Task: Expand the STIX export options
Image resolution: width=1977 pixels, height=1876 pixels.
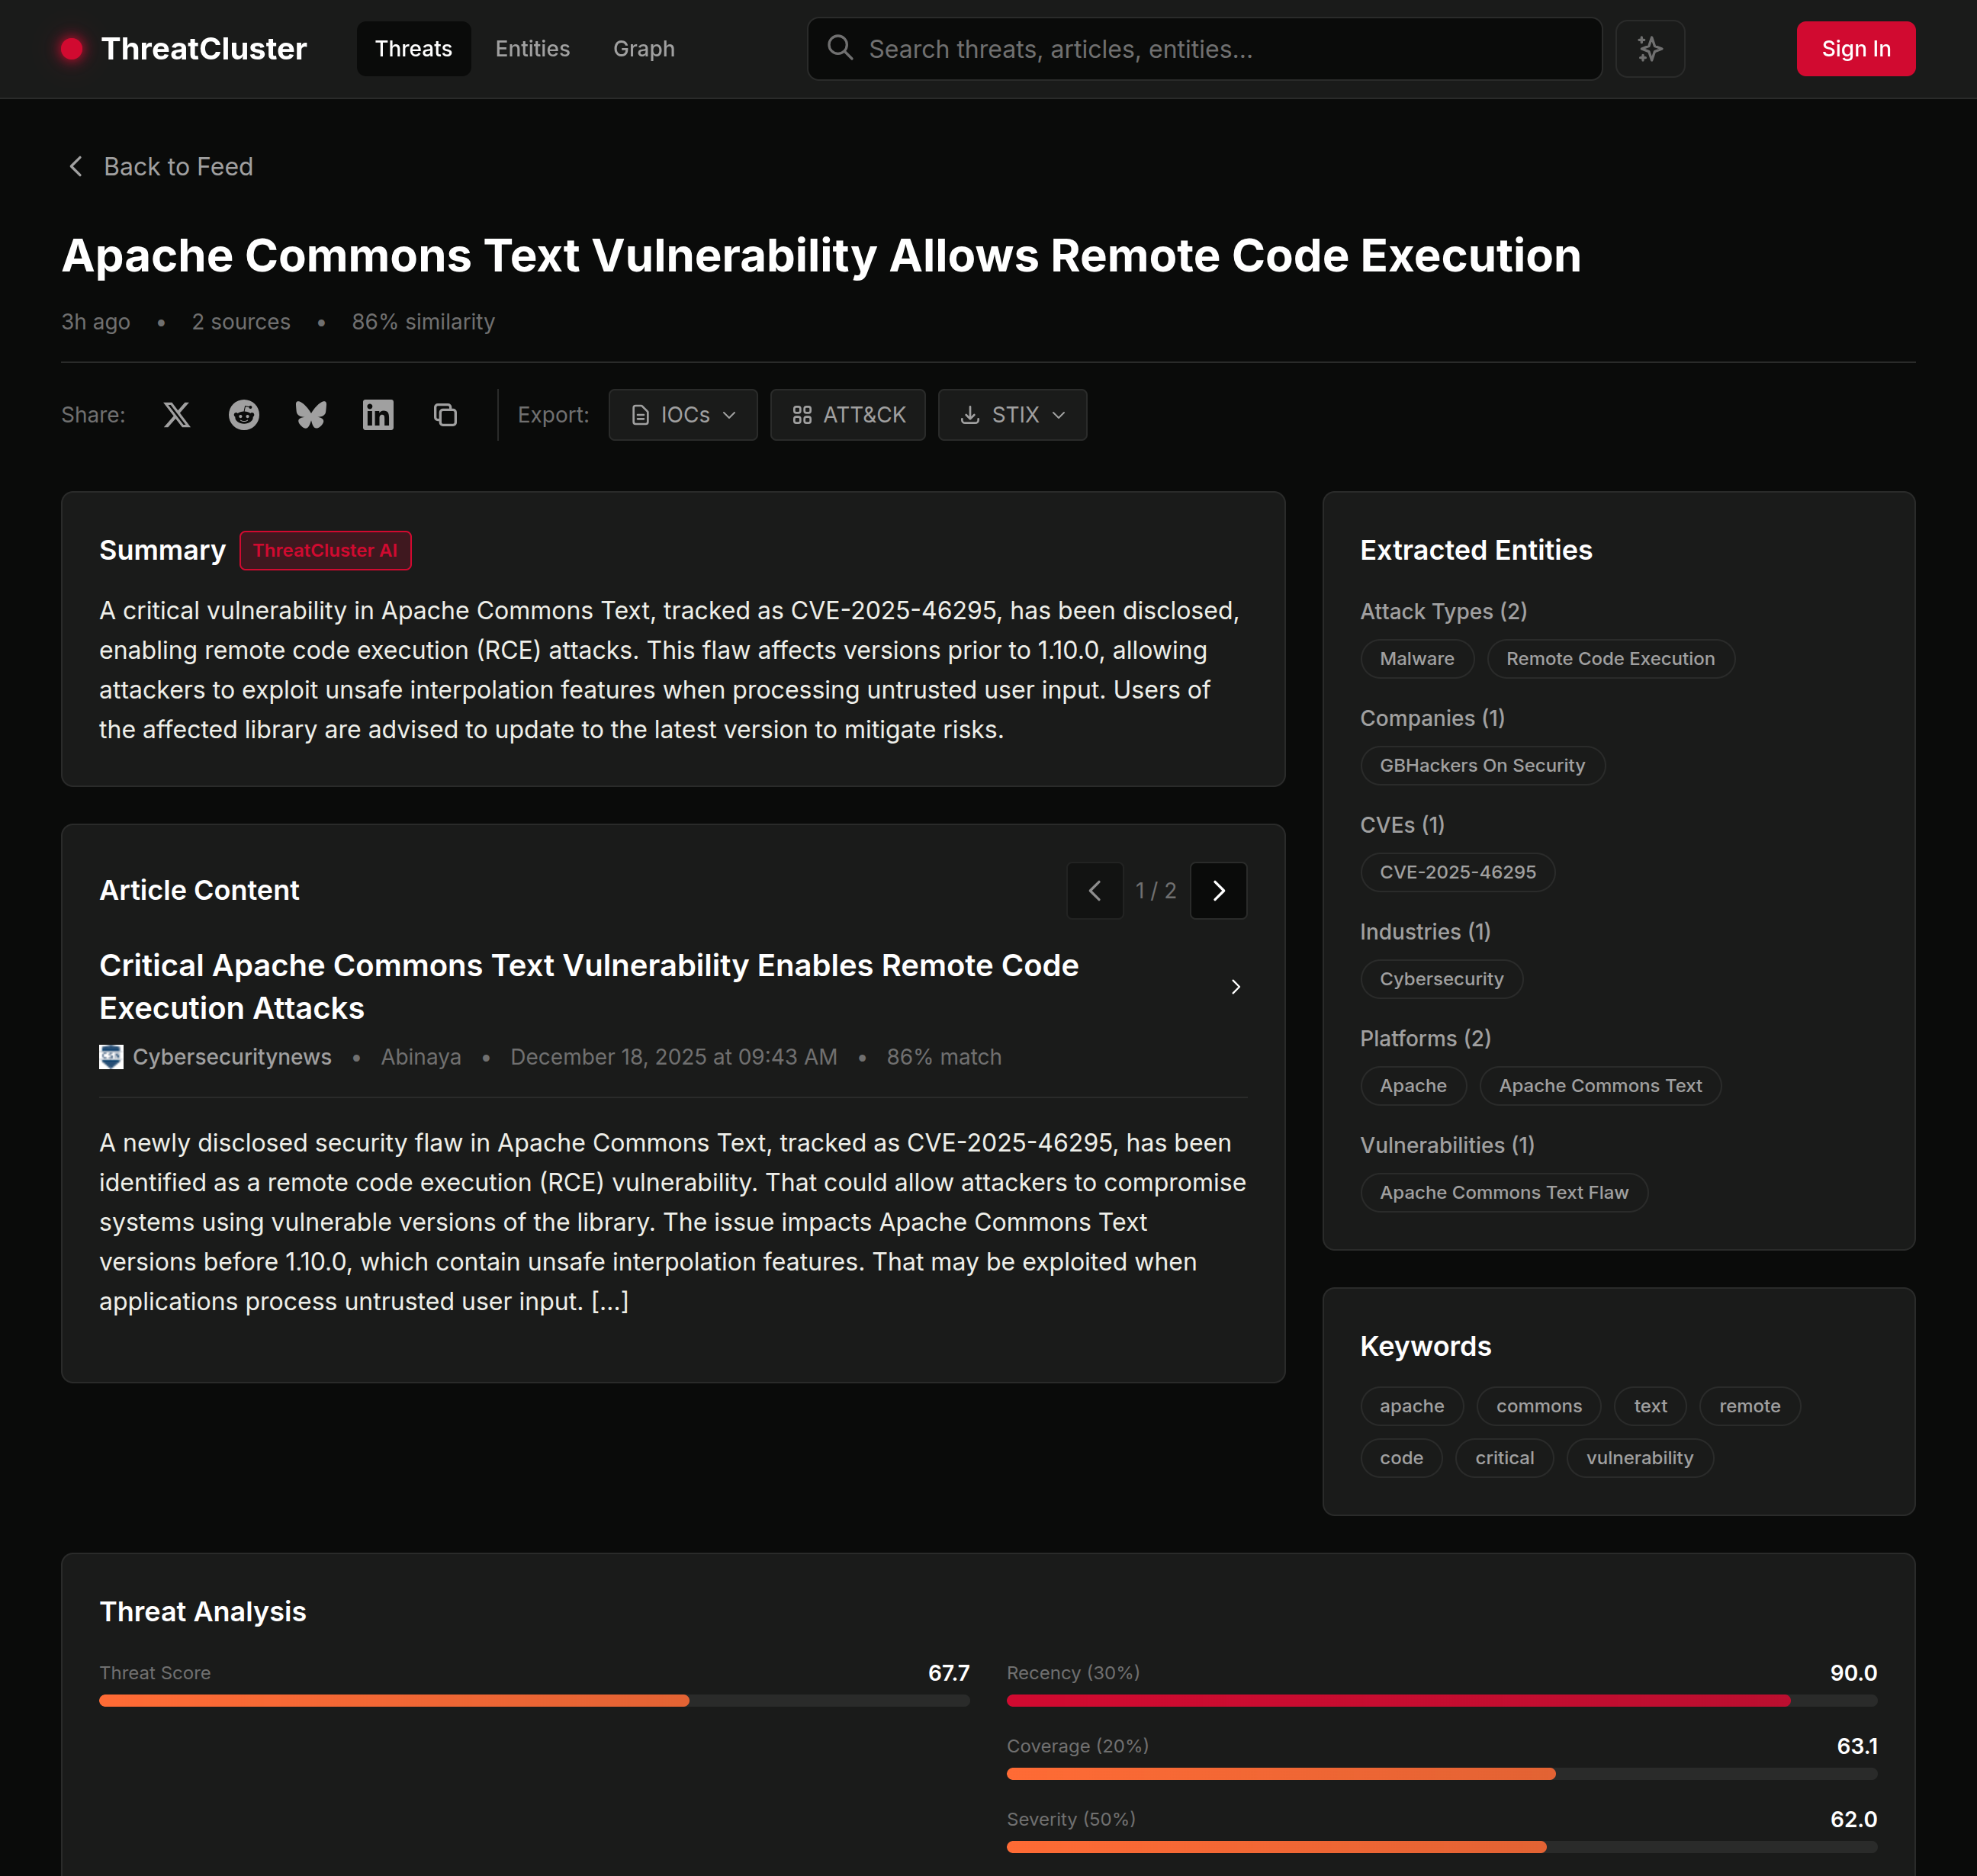Action: (1012, 414)
